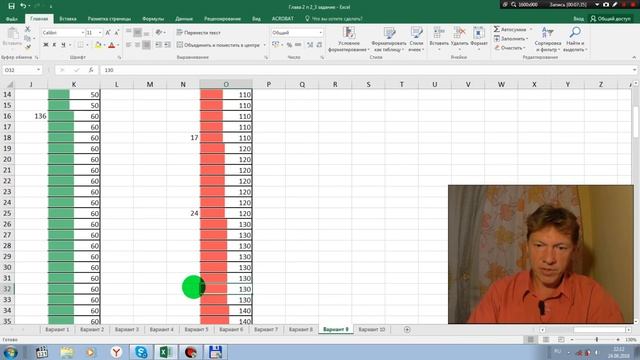Switch to the Разметка страницы tab
The width and height of the screenshot is (640, 360).
tap(109, 19)
